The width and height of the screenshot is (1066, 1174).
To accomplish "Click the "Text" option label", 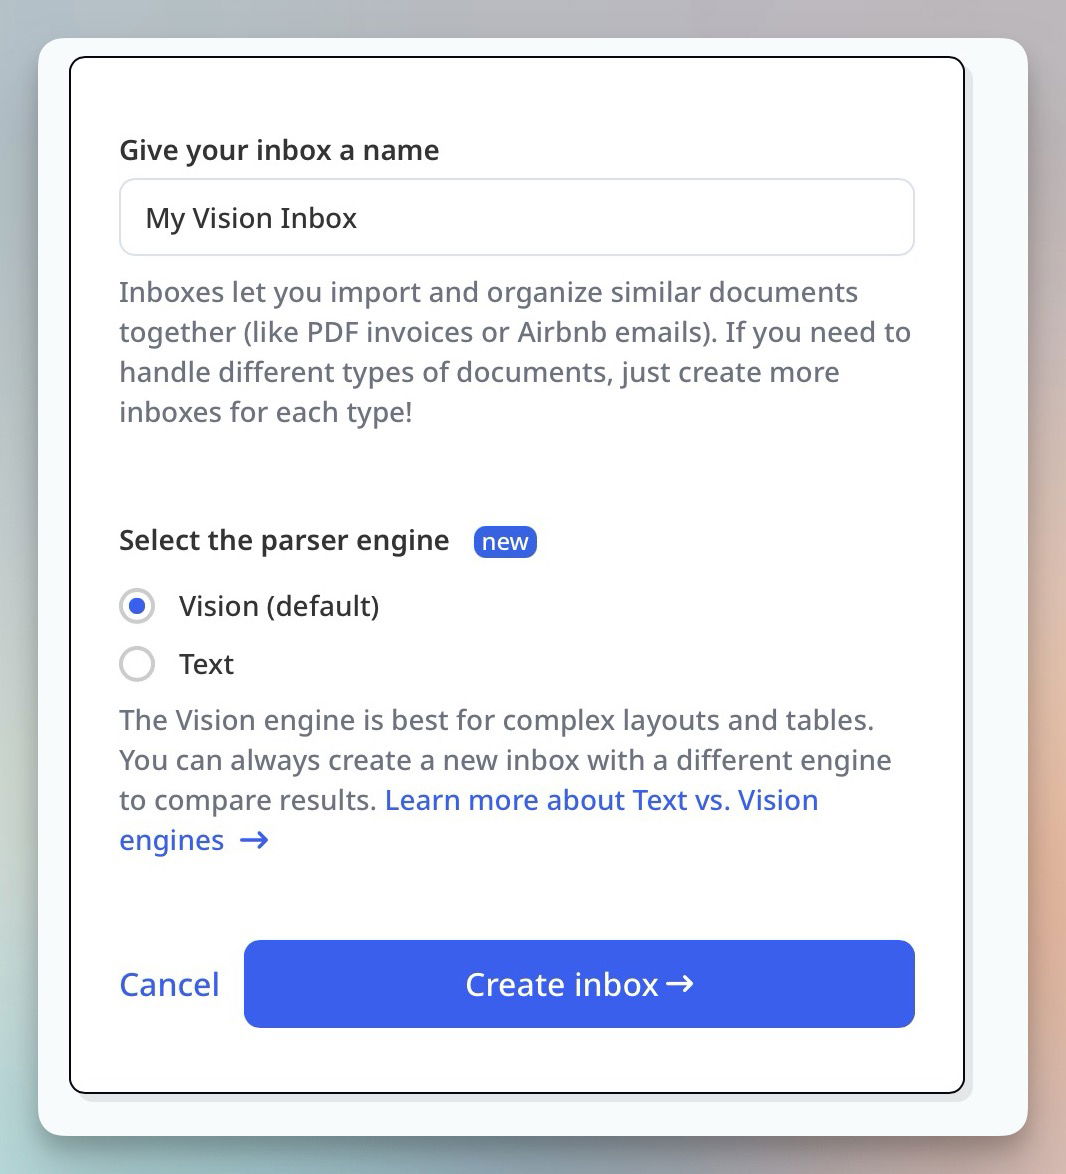I will [x=206, y=664].
